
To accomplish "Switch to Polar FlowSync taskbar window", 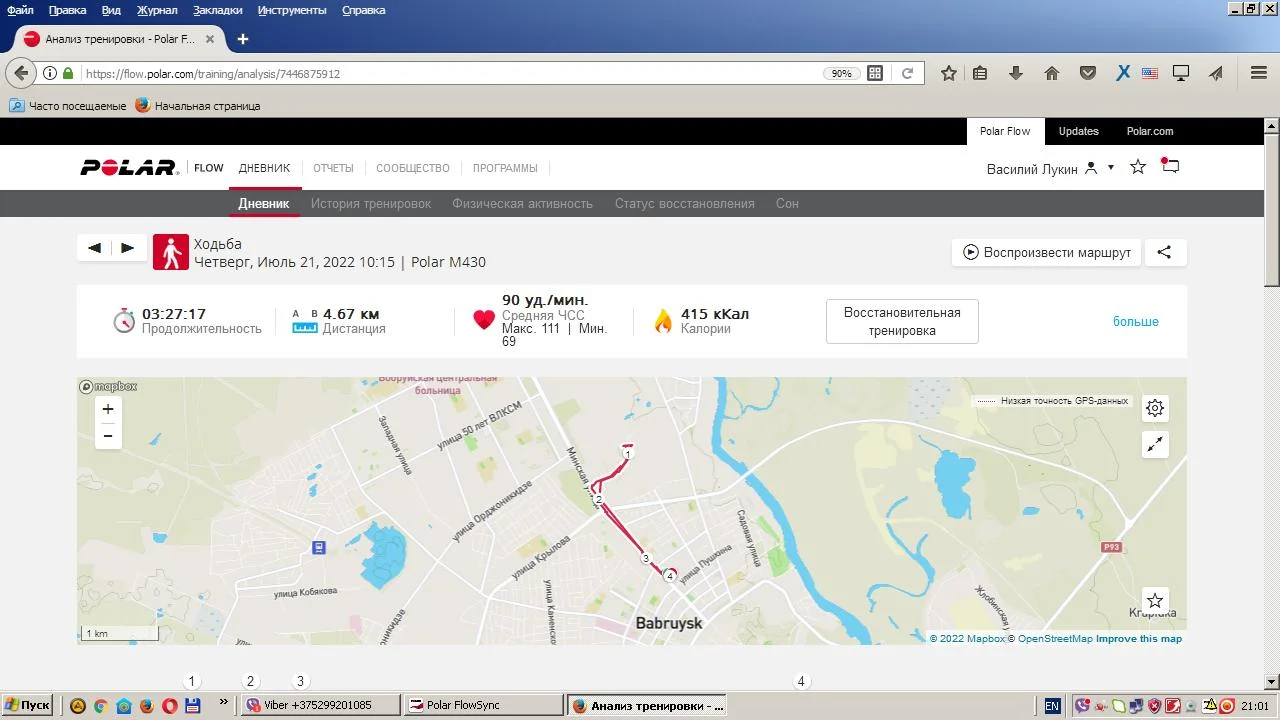I will (x=483, y=705).
